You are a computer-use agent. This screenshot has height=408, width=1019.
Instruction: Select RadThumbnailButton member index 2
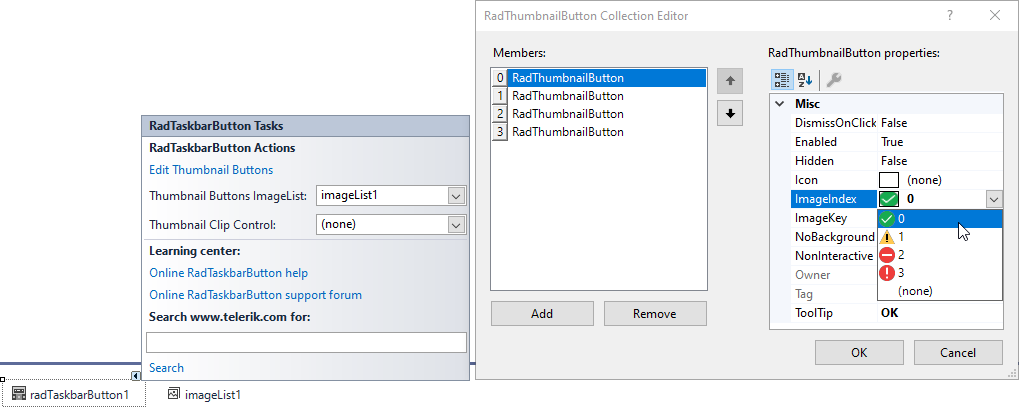(599, 114)
